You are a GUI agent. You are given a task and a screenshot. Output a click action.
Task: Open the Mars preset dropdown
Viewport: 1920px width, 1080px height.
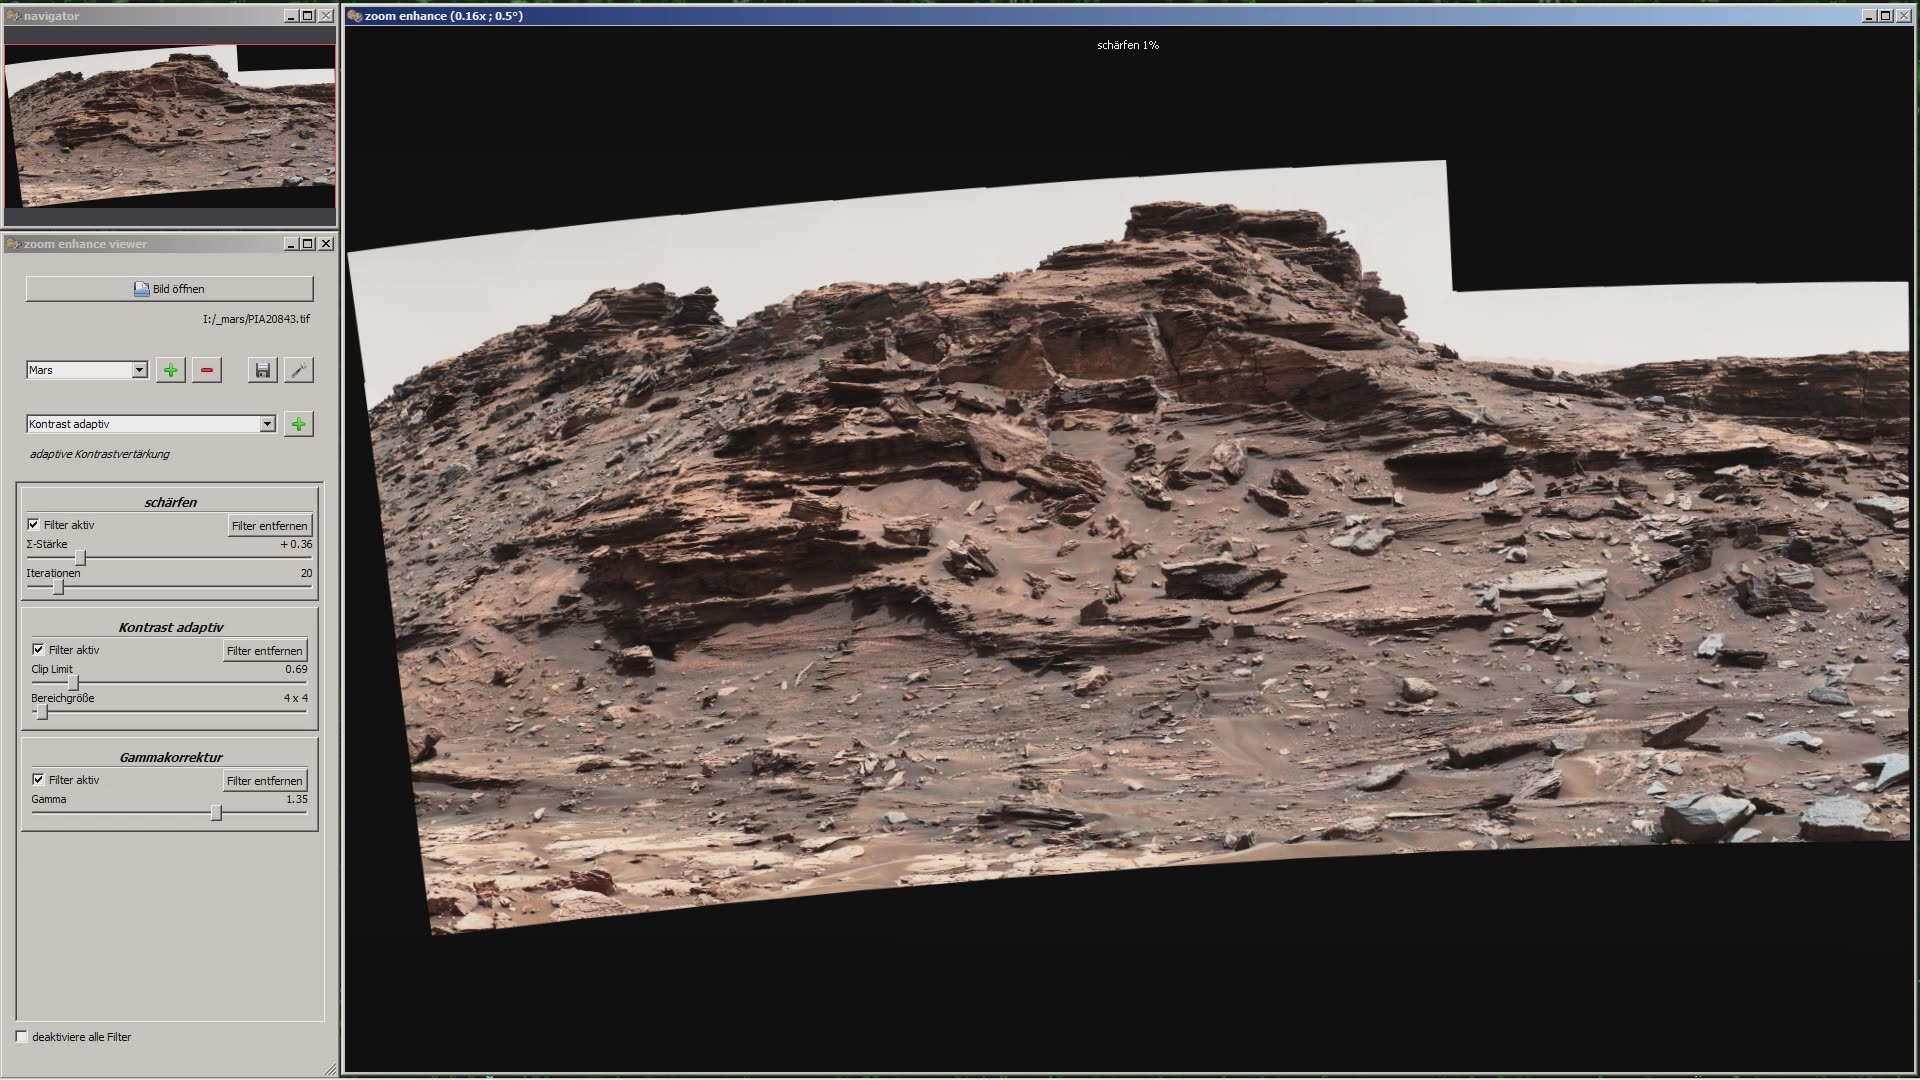click(x=140, y=370)
